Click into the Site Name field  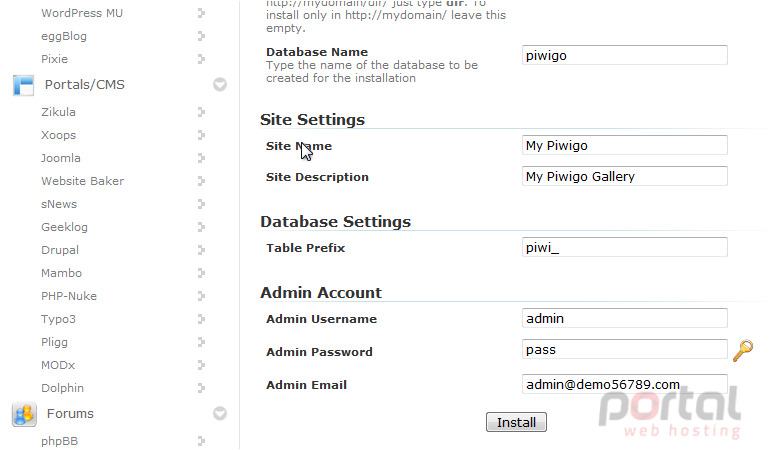625,145
